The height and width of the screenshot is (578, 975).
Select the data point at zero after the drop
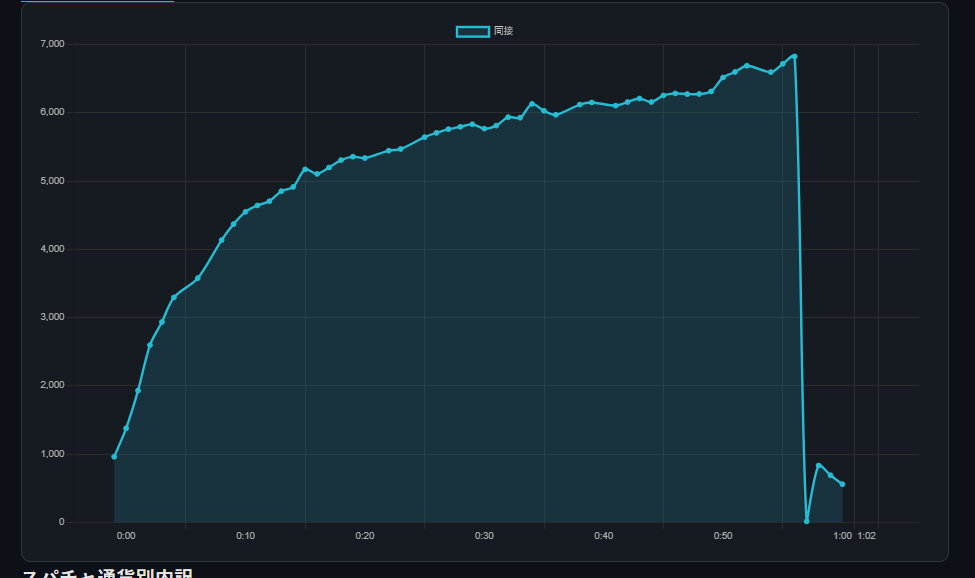coord(806,521)
